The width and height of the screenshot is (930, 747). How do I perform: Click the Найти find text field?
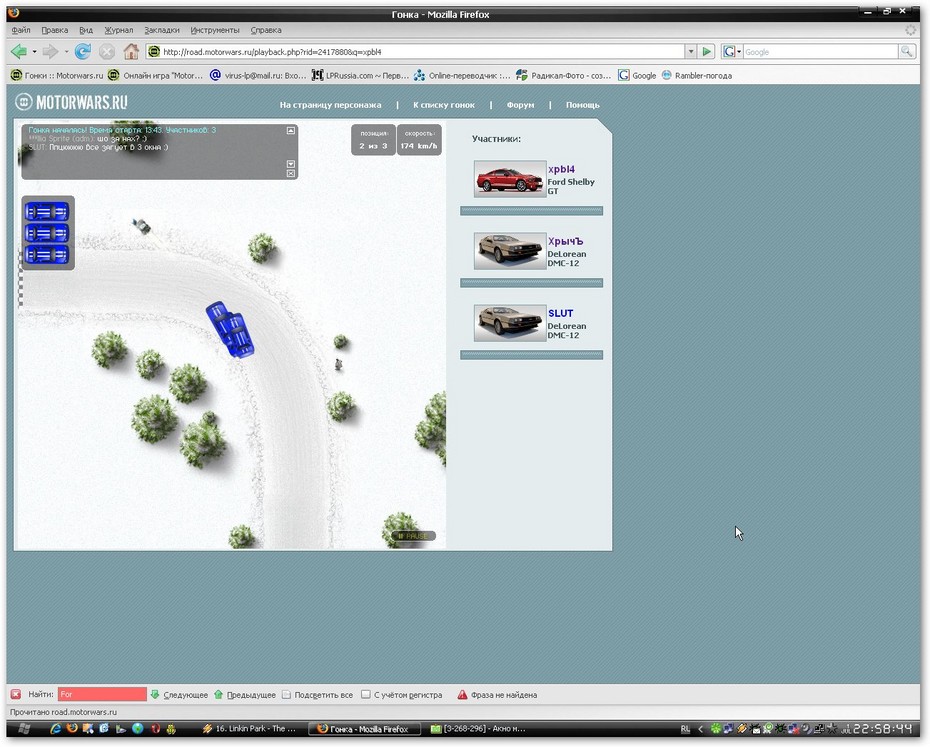click(x=102, y=694)
